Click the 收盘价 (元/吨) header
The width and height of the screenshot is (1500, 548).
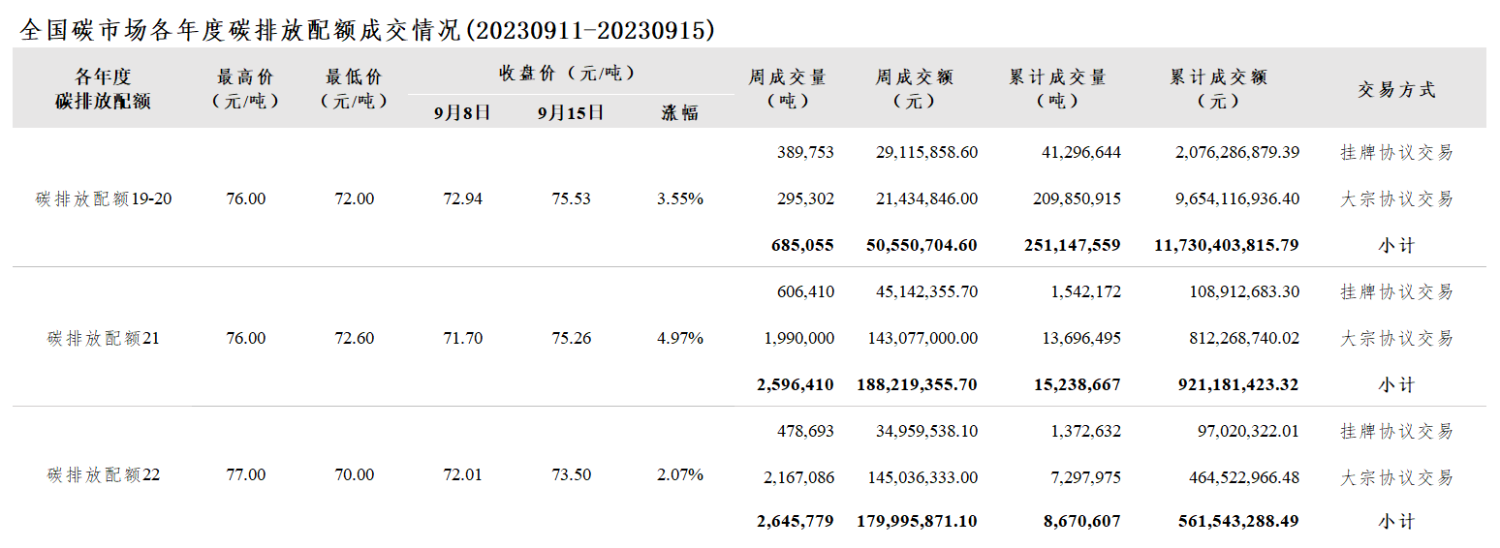coord(567,73)
